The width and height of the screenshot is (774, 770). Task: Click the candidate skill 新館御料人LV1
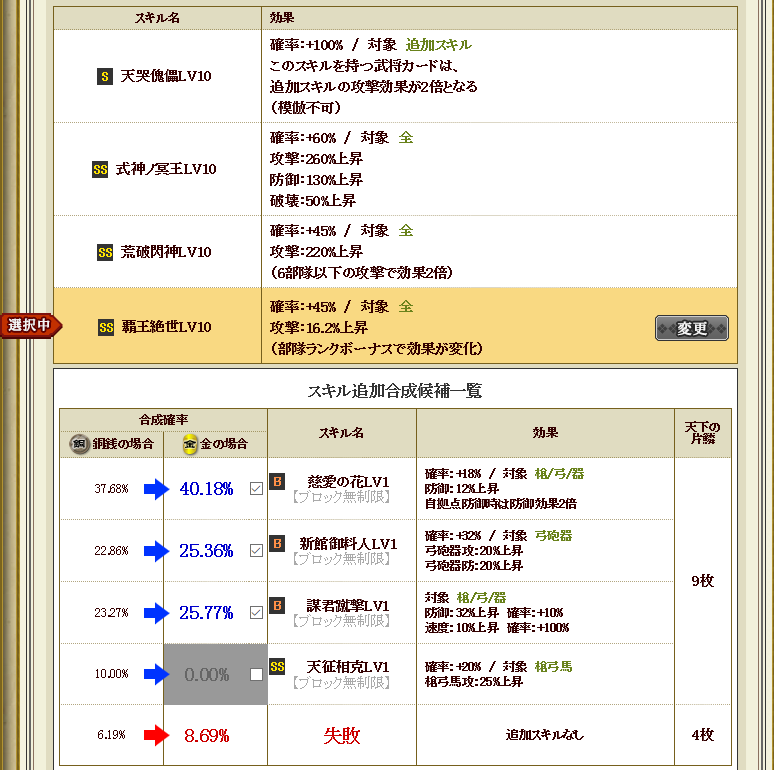click(348, 544)
